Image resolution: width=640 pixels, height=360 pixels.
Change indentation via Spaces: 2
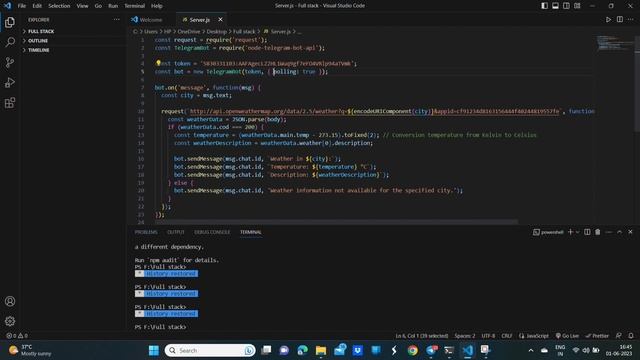click(465, 336)
